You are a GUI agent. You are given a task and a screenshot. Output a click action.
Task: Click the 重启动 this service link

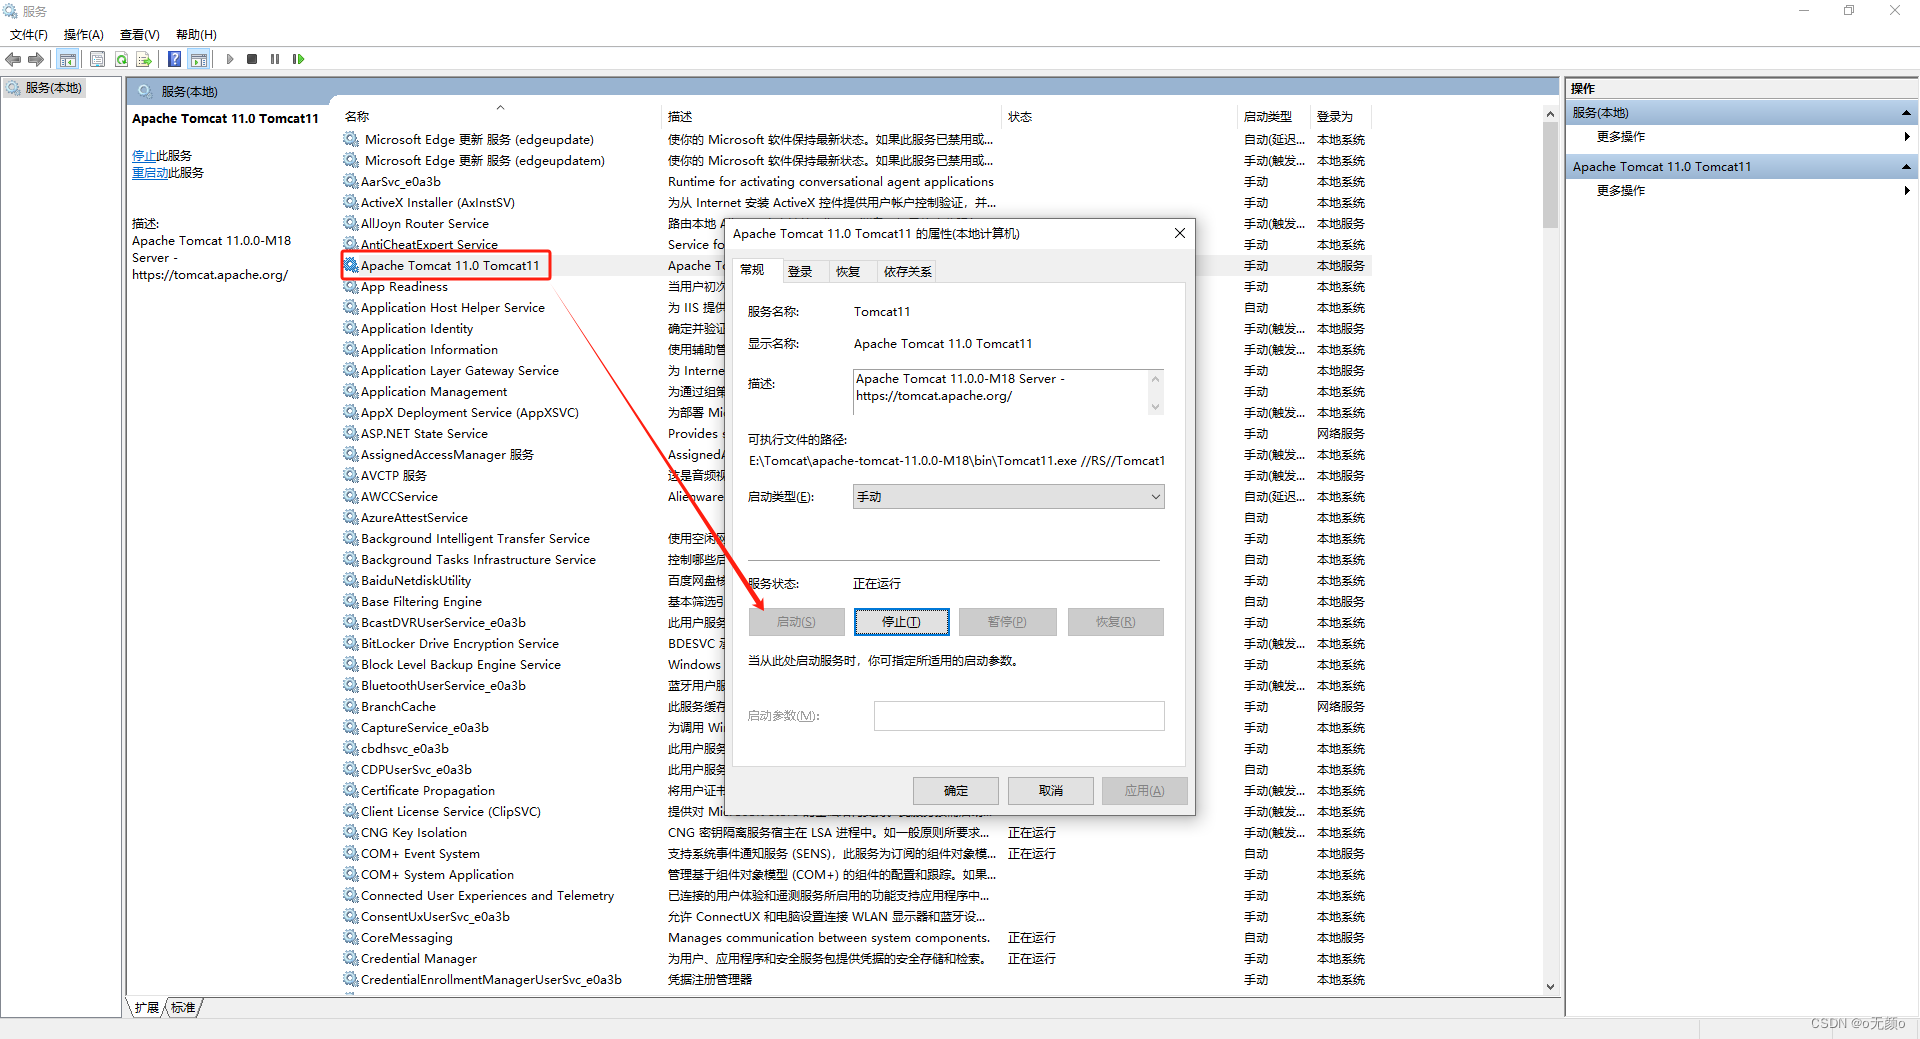pos(150,173)
